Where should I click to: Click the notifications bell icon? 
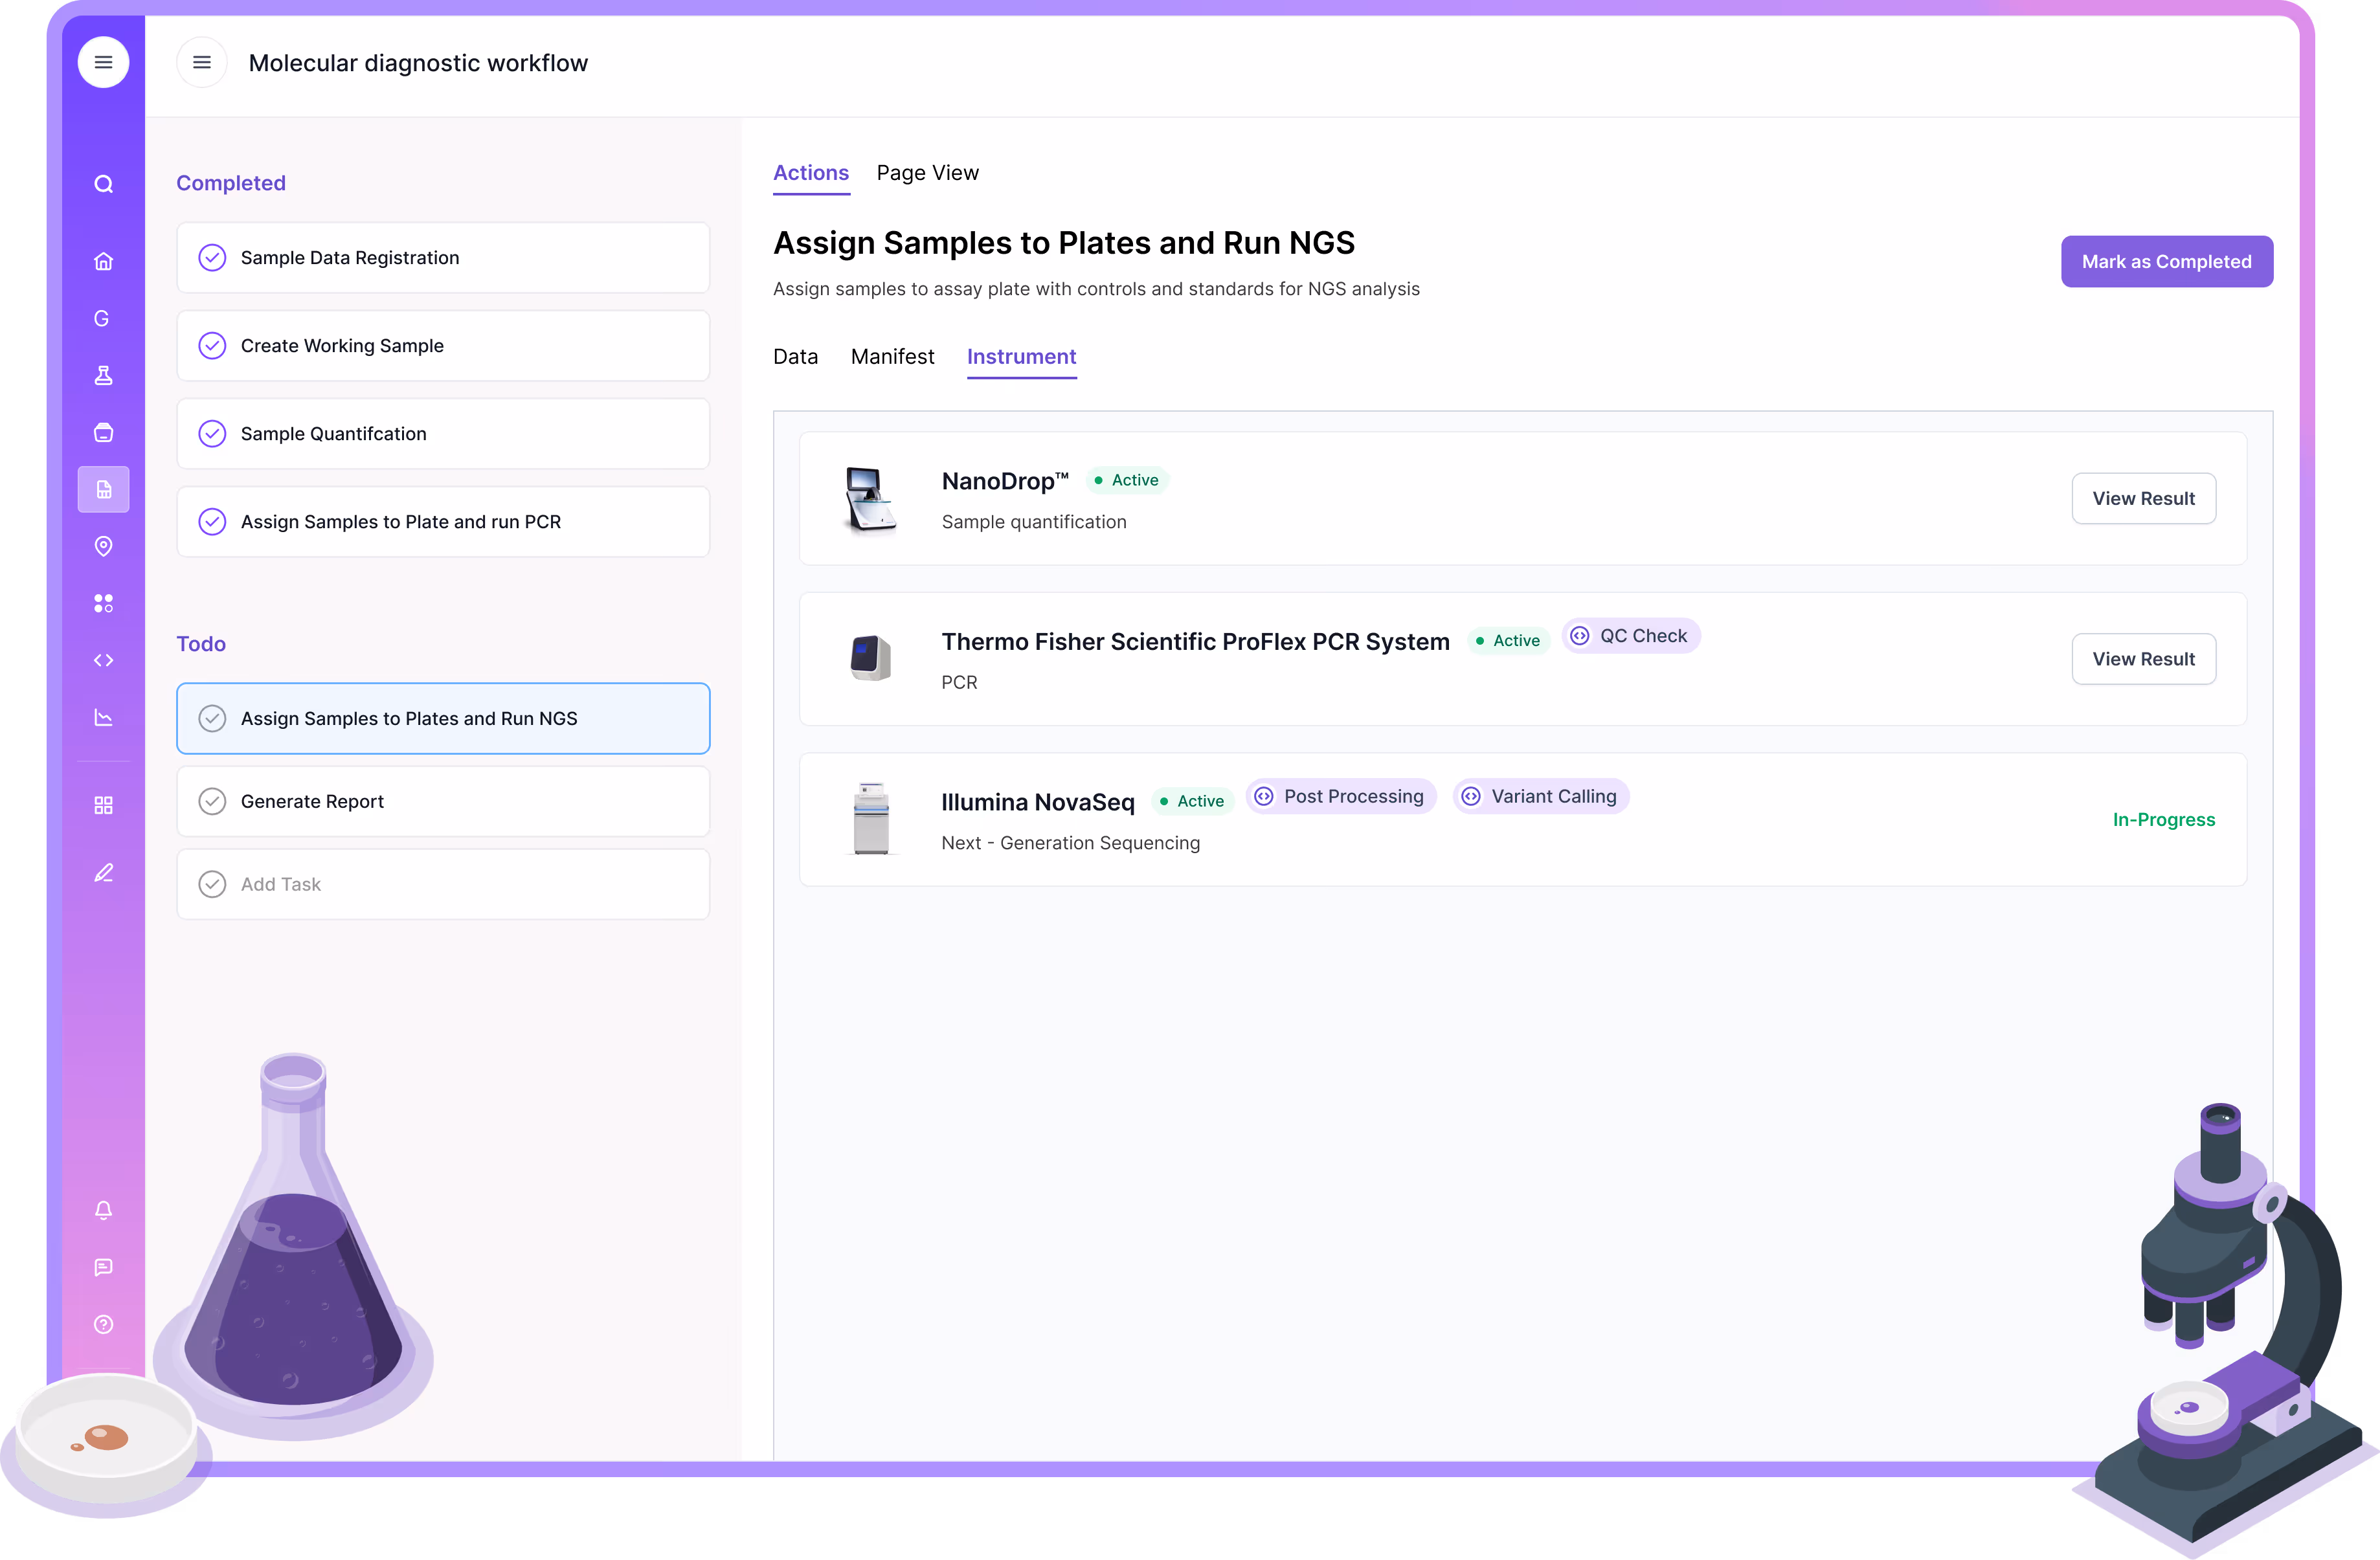pos(103,1210)
